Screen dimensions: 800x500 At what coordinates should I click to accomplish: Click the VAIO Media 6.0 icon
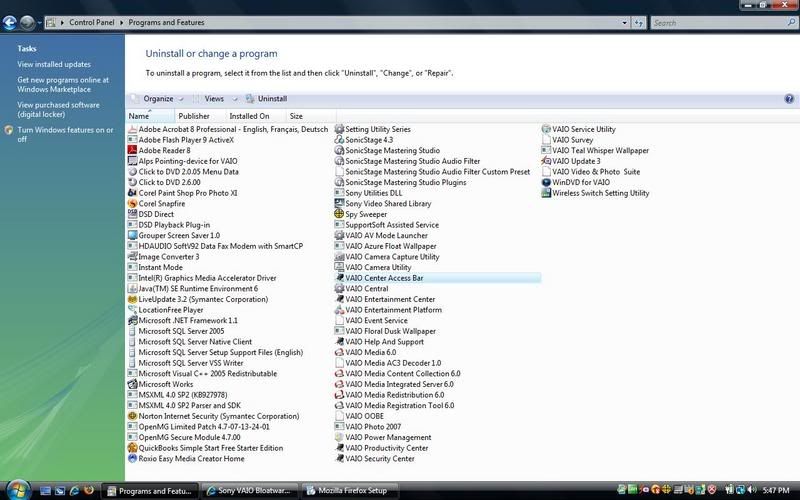[x=339, y=353]
